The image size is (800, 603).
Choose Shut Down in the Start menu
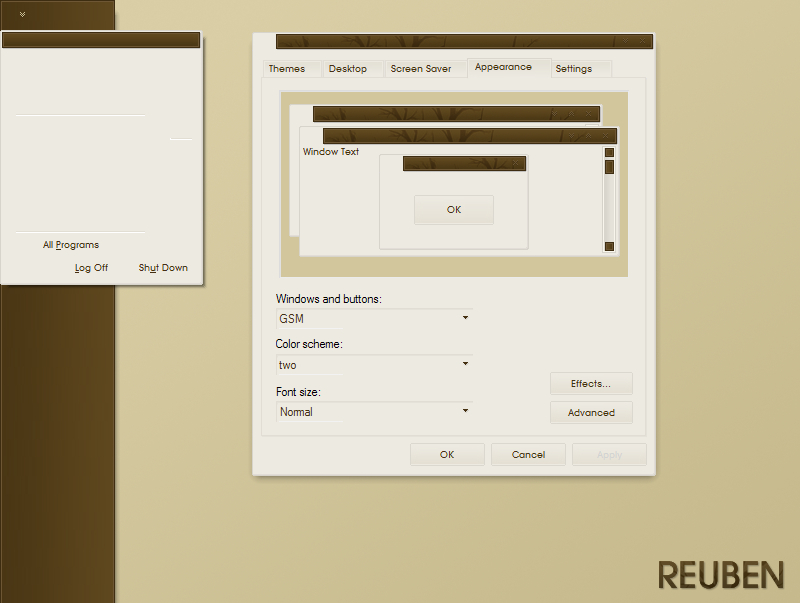pyautogui.click(x=163, y=268)
